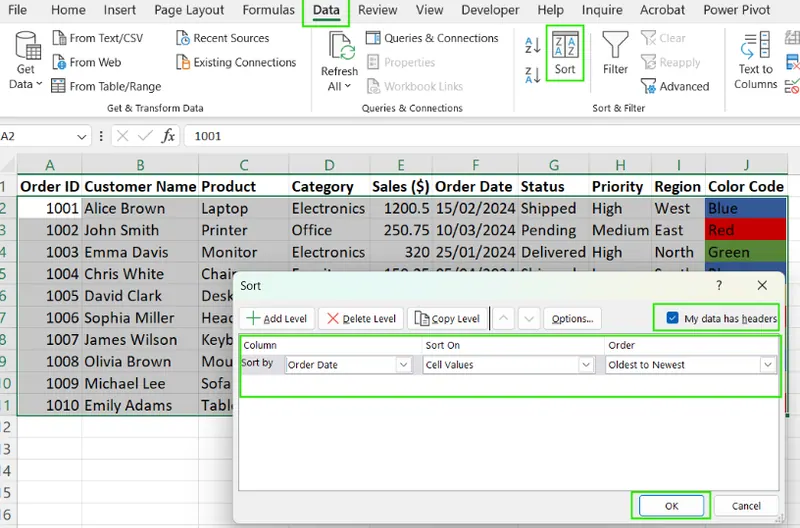Select the blue color-coded cell
This screenshot has width=800, height=528.
[745, 208]
